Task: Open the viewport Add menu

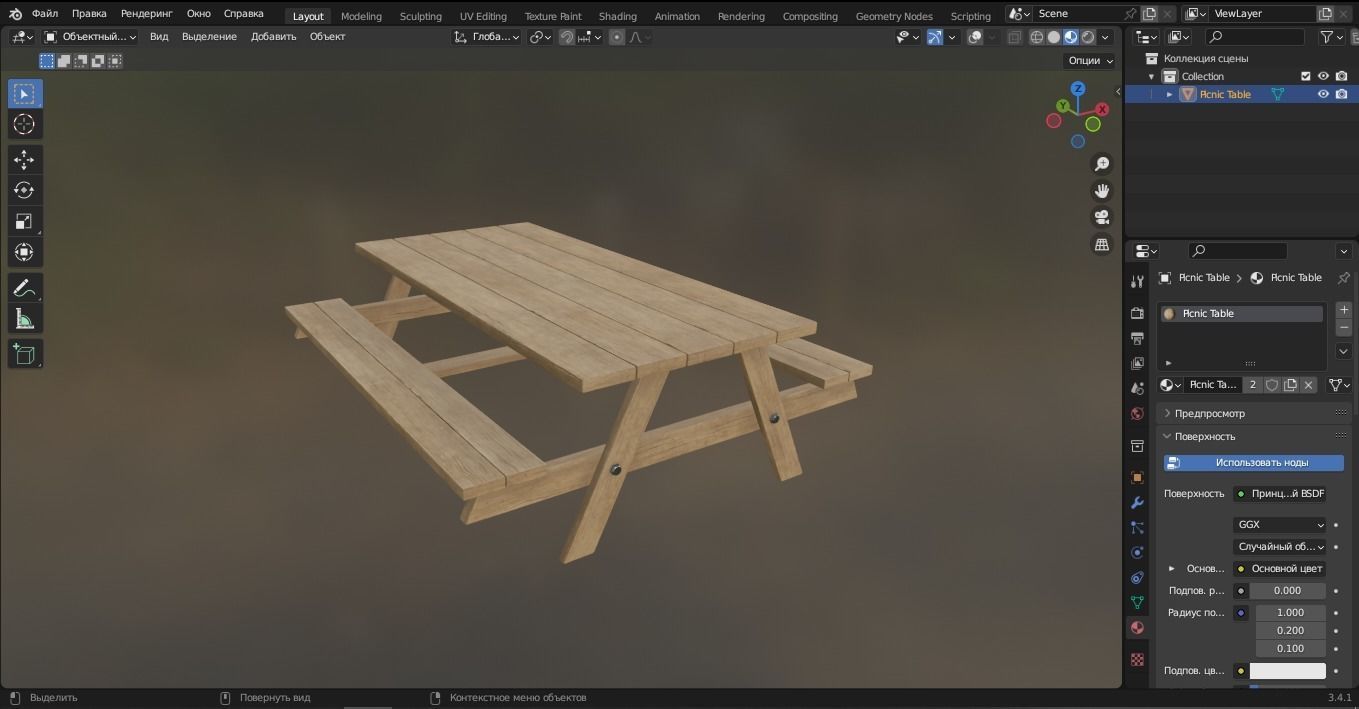Action: click(273, 37)
